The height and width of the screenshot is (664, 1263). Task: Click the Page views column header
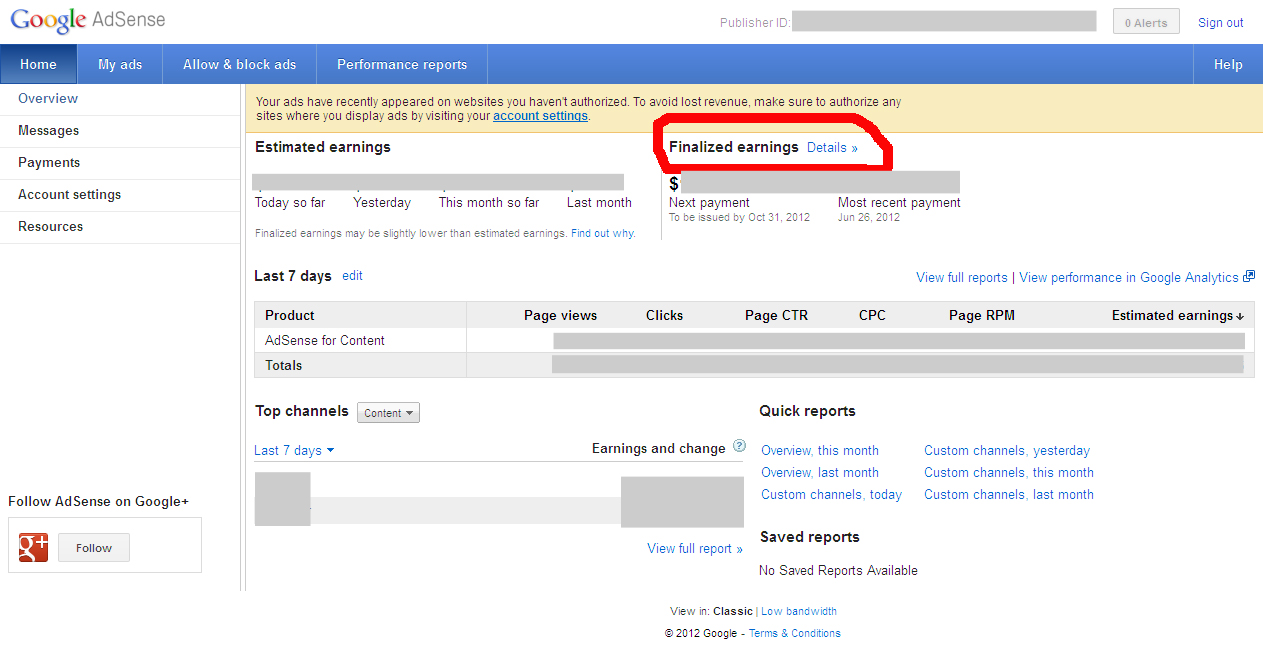(560, 316)
